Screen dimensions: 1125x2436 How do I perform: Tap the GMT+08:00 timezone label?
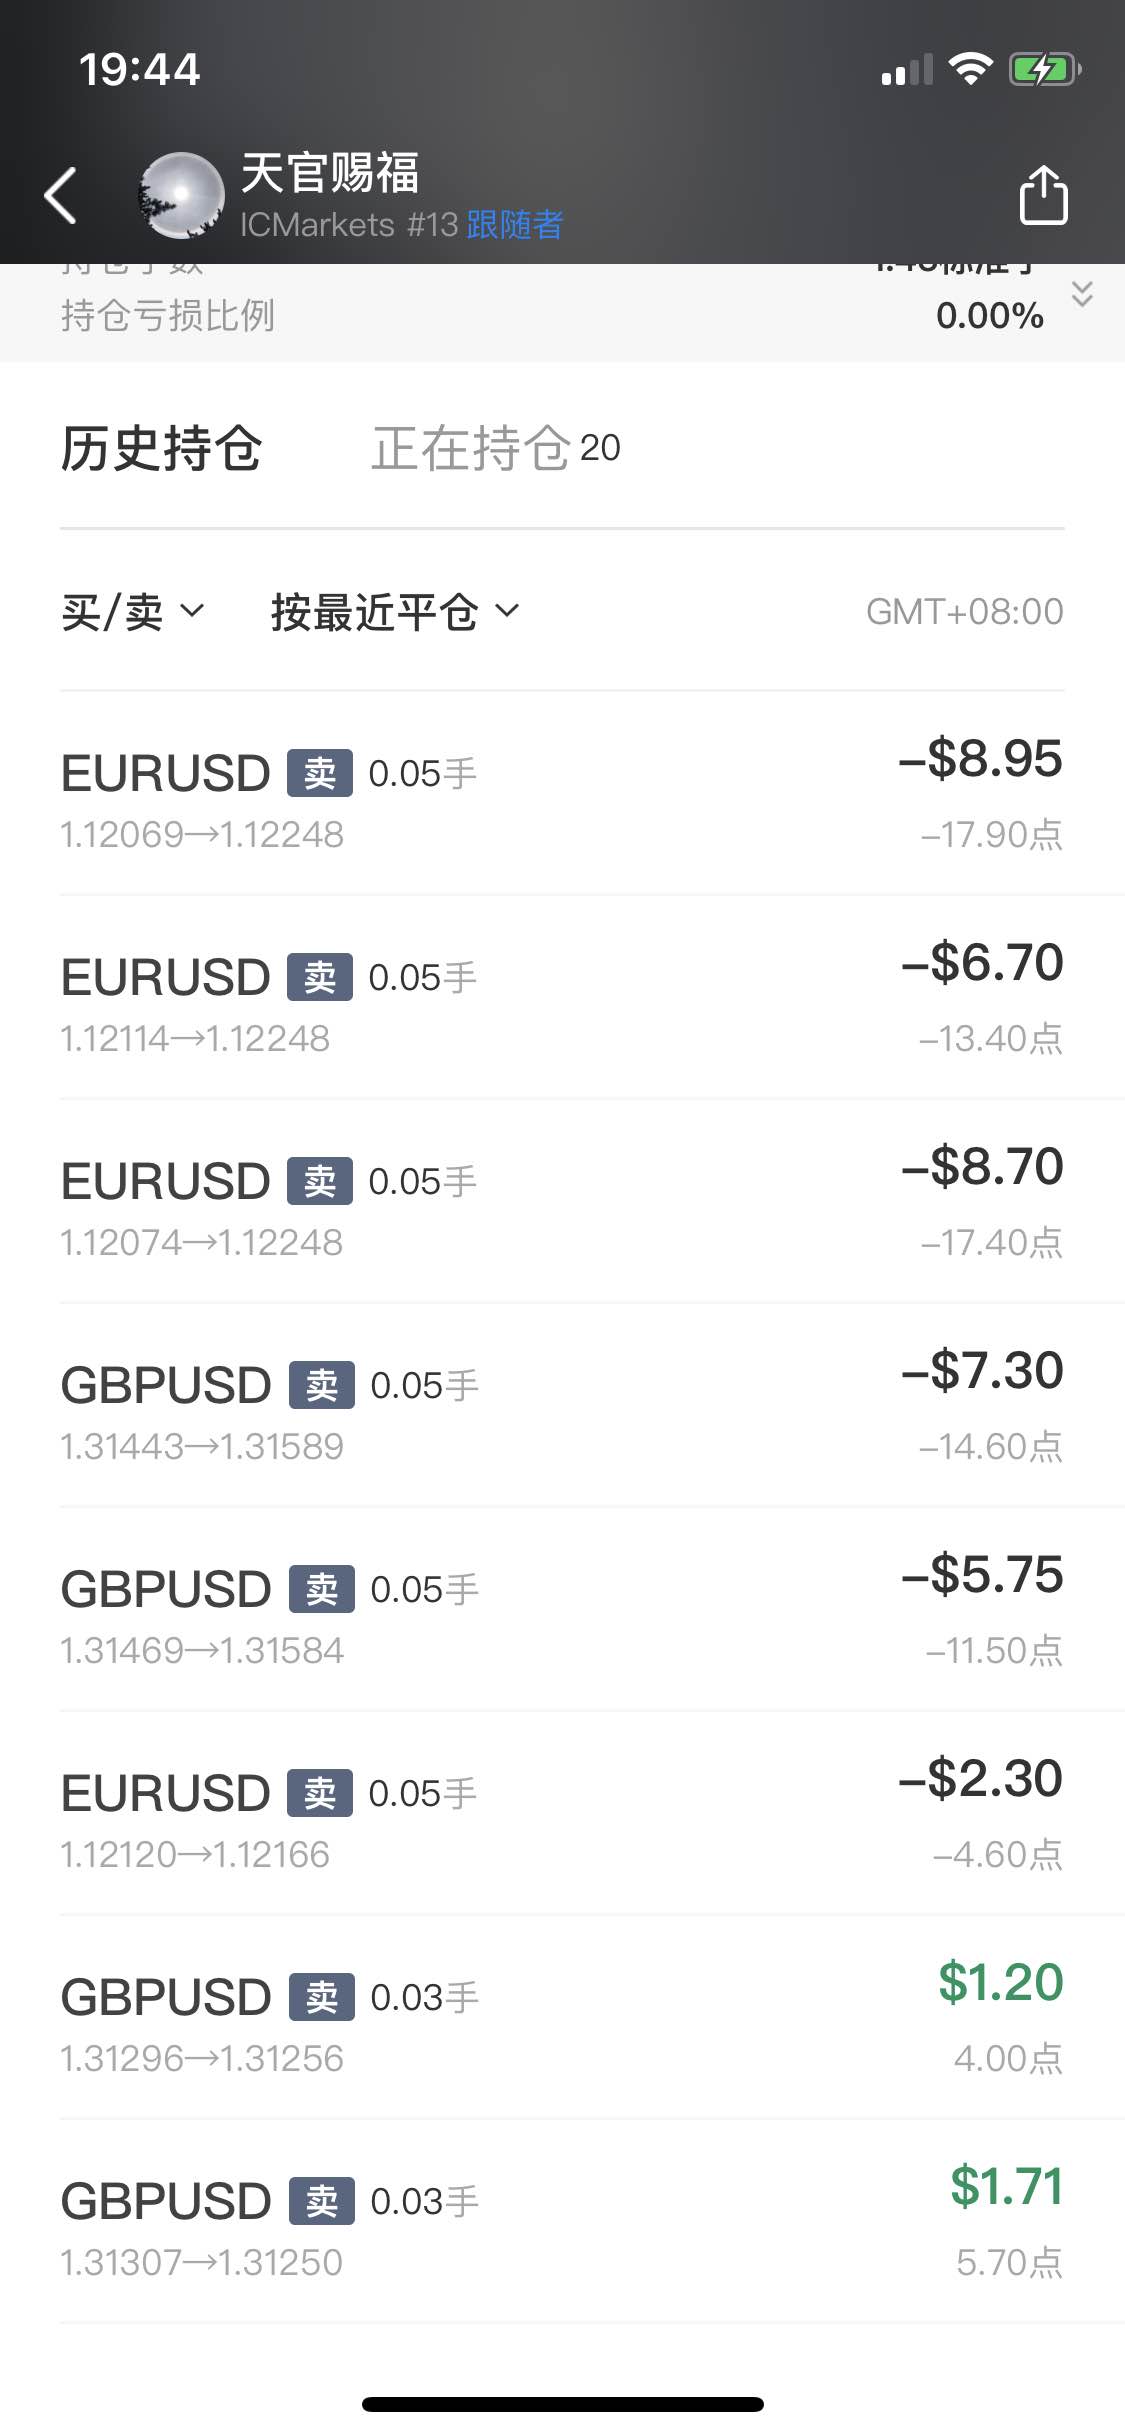[x=964, y=612]
